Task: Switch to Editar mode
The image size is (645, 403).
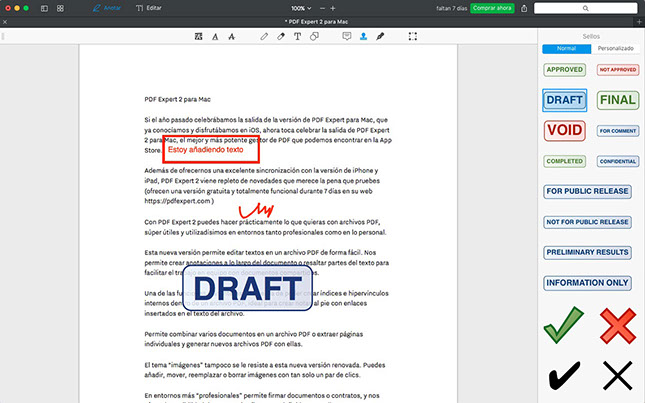Action: 148,7
